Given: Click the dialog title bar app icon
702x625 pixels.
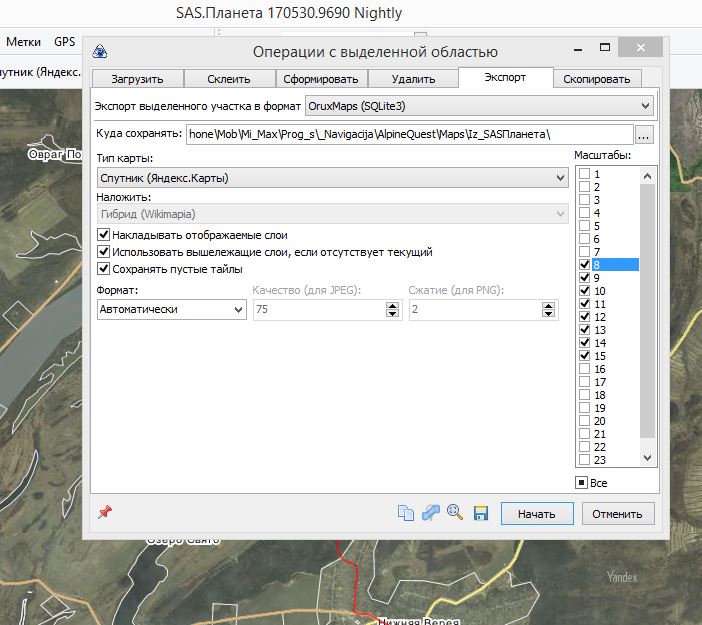Looking at the screenshot, I should click(x=100, y=52).
